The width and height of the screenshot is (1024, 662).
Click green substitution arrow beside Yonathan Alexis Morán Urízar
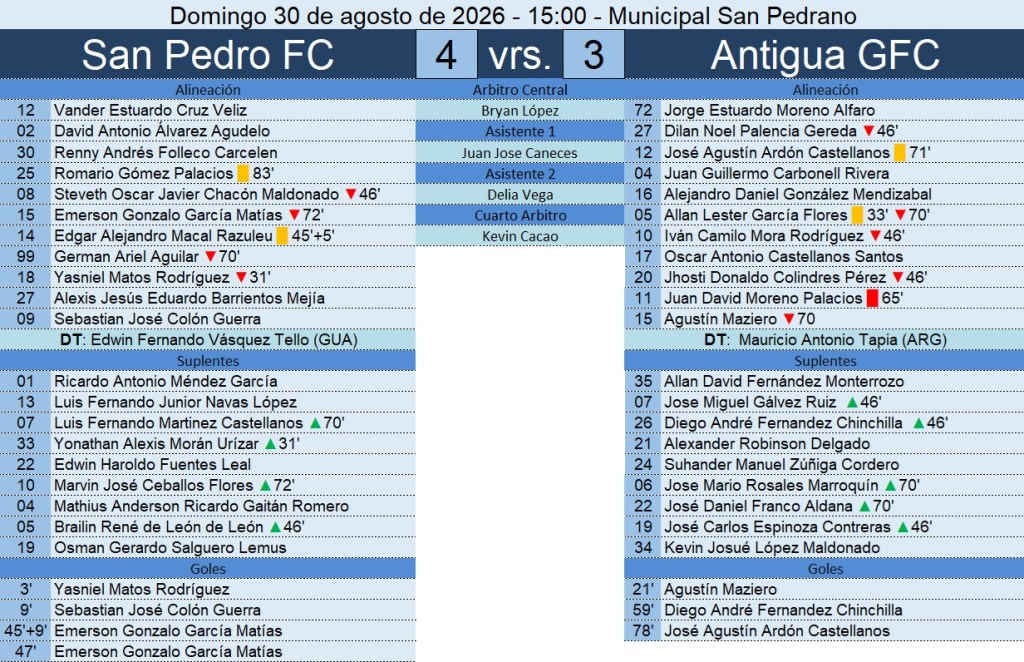(270, 444)
